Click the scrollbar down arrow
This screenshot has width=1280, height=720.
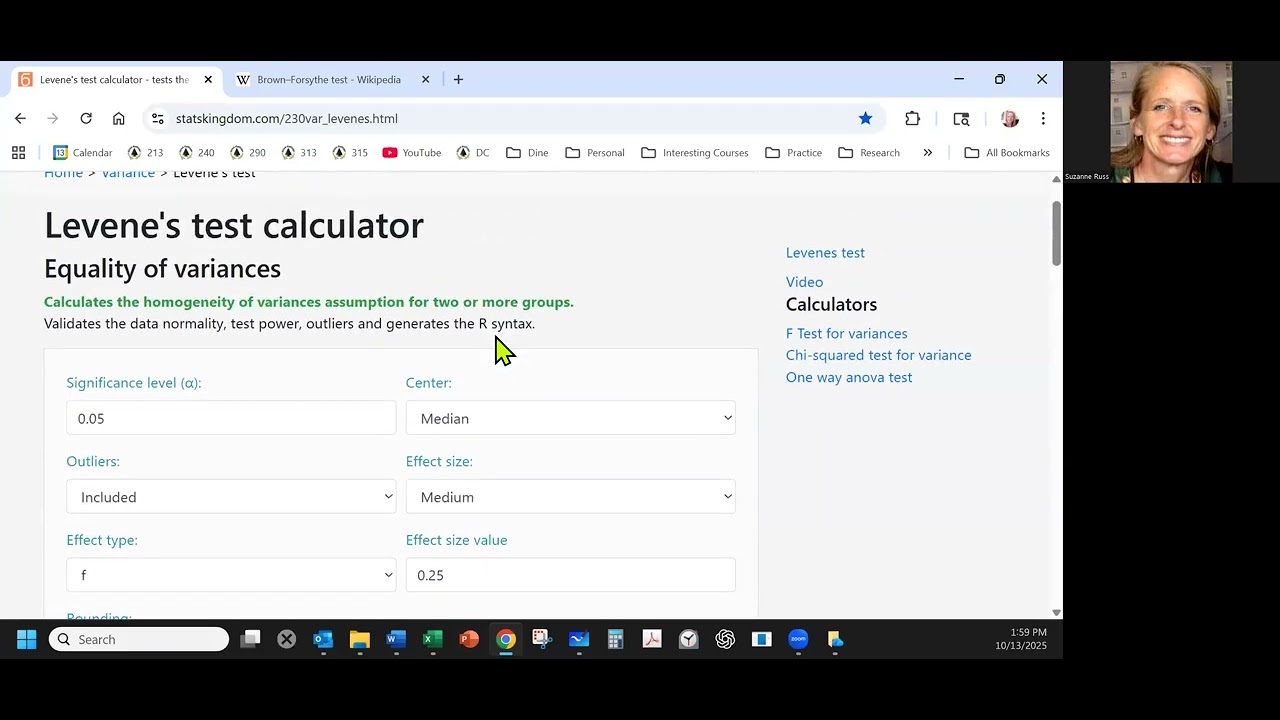coord(1056,612)
